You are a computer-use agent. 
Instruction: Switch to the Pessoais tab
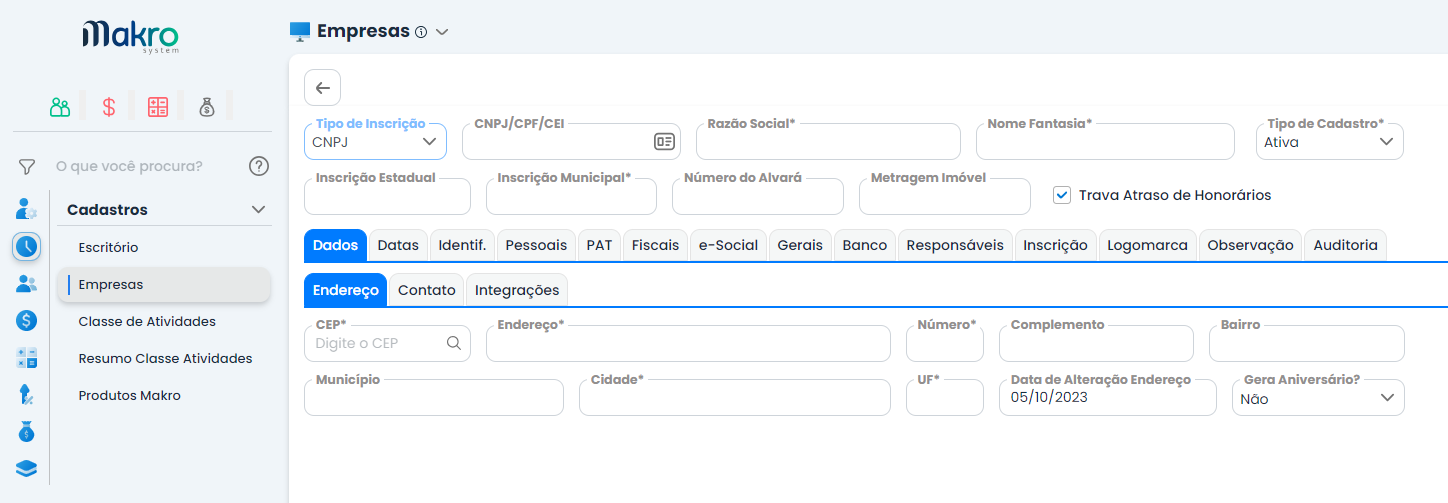point(536,245)
